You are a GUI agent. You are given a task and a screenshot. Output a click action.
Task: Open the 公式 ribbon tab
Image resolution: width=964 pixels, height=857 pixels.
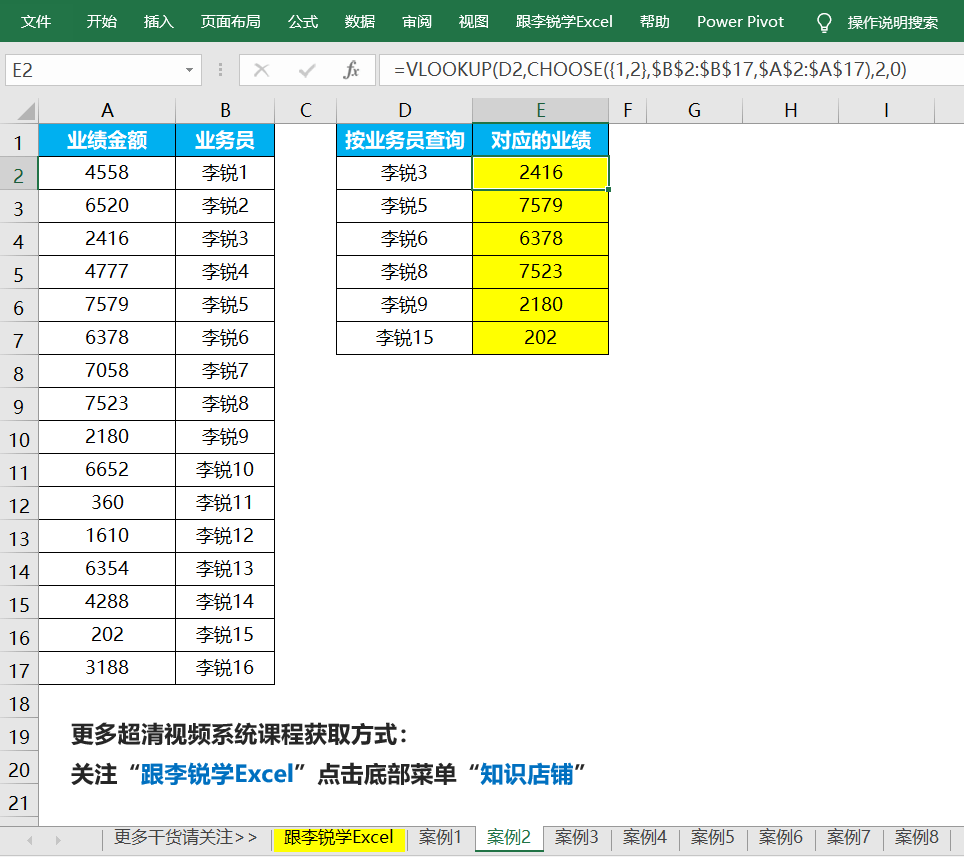pyautogui.click(x=303, y=22)
